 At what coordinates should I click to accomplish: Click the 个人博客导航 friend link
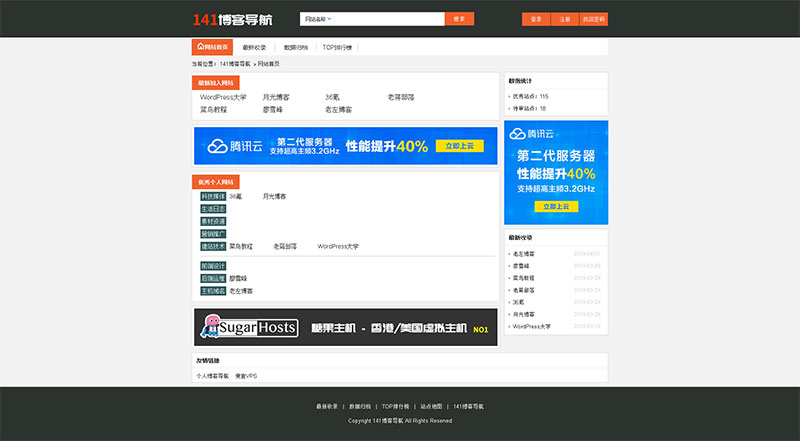(x=212, y=375)
